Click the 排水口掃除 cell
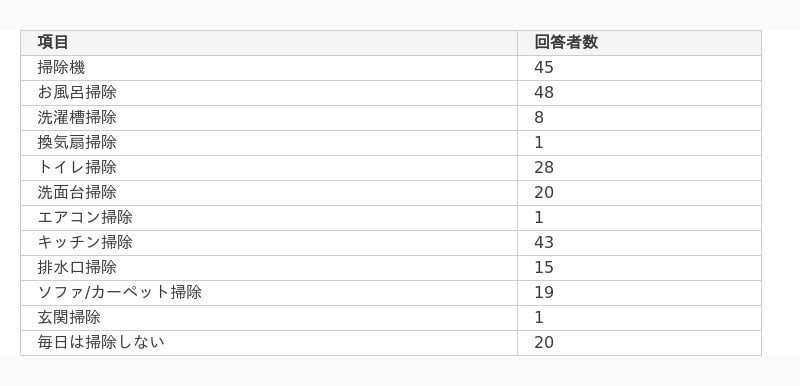Image resolution: width=800 pixels, height=386 pixels. click(x=269, y=268)
